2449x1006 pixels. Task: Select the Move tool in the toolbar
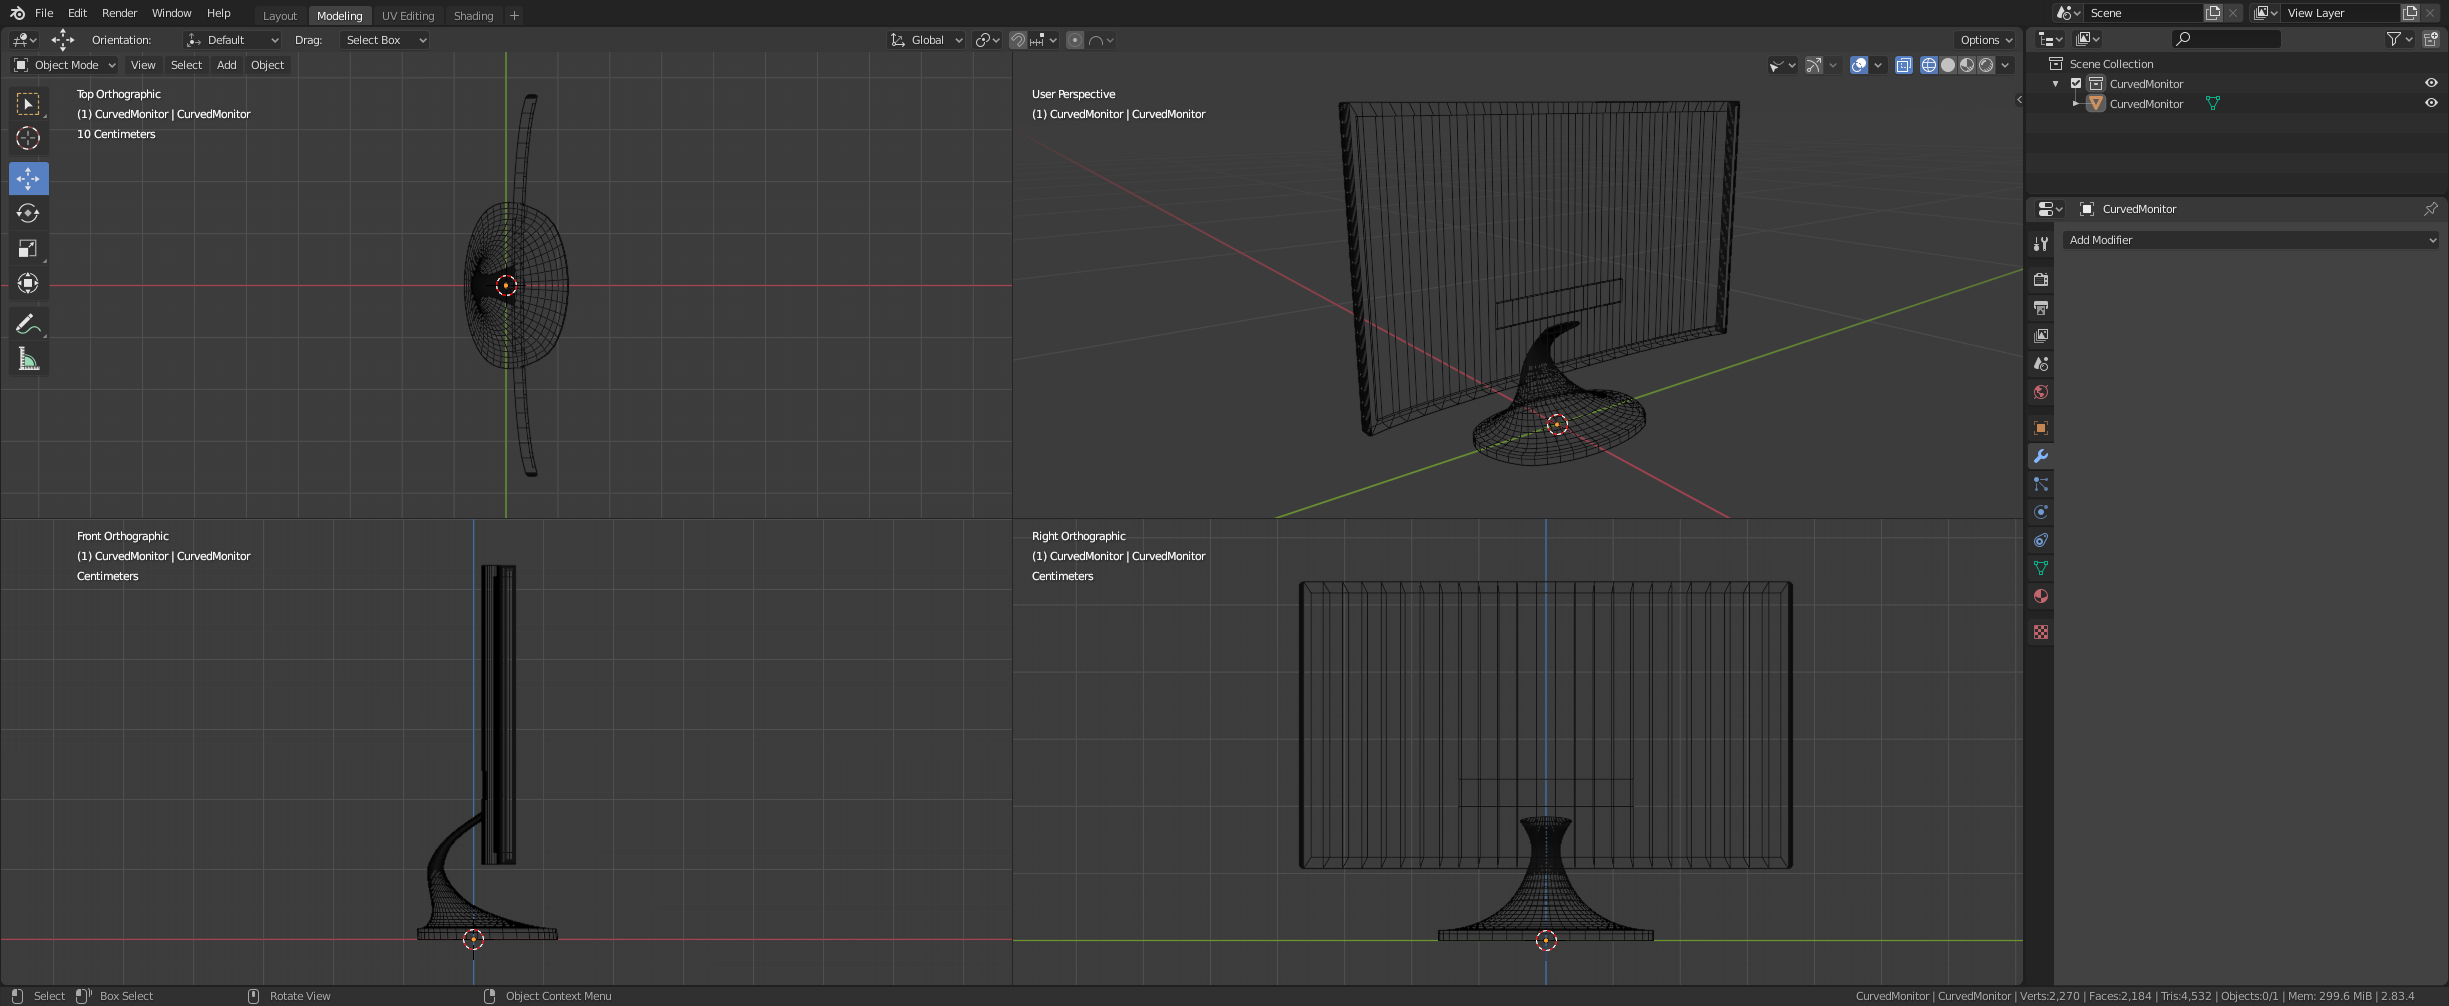click(x=28, y=178)
